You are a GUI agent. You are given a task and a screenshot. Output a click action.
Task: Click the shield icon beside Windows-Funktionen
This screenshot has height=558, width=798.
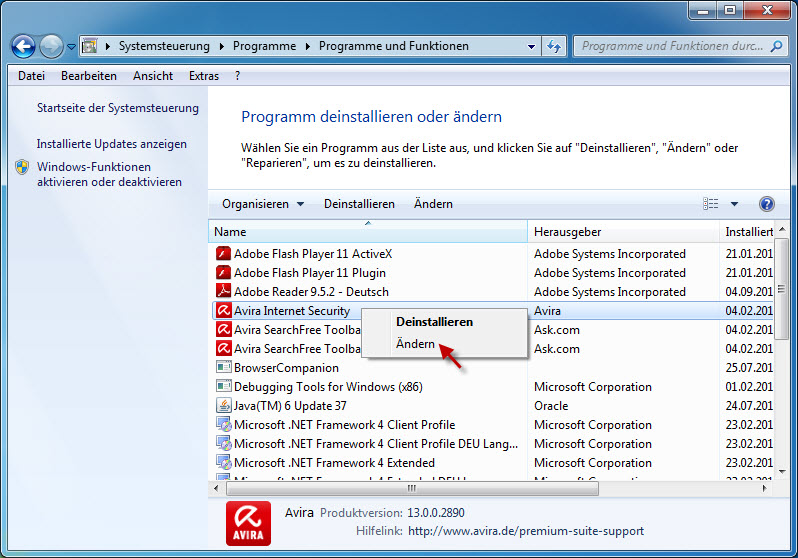click(x=22, y=167)
